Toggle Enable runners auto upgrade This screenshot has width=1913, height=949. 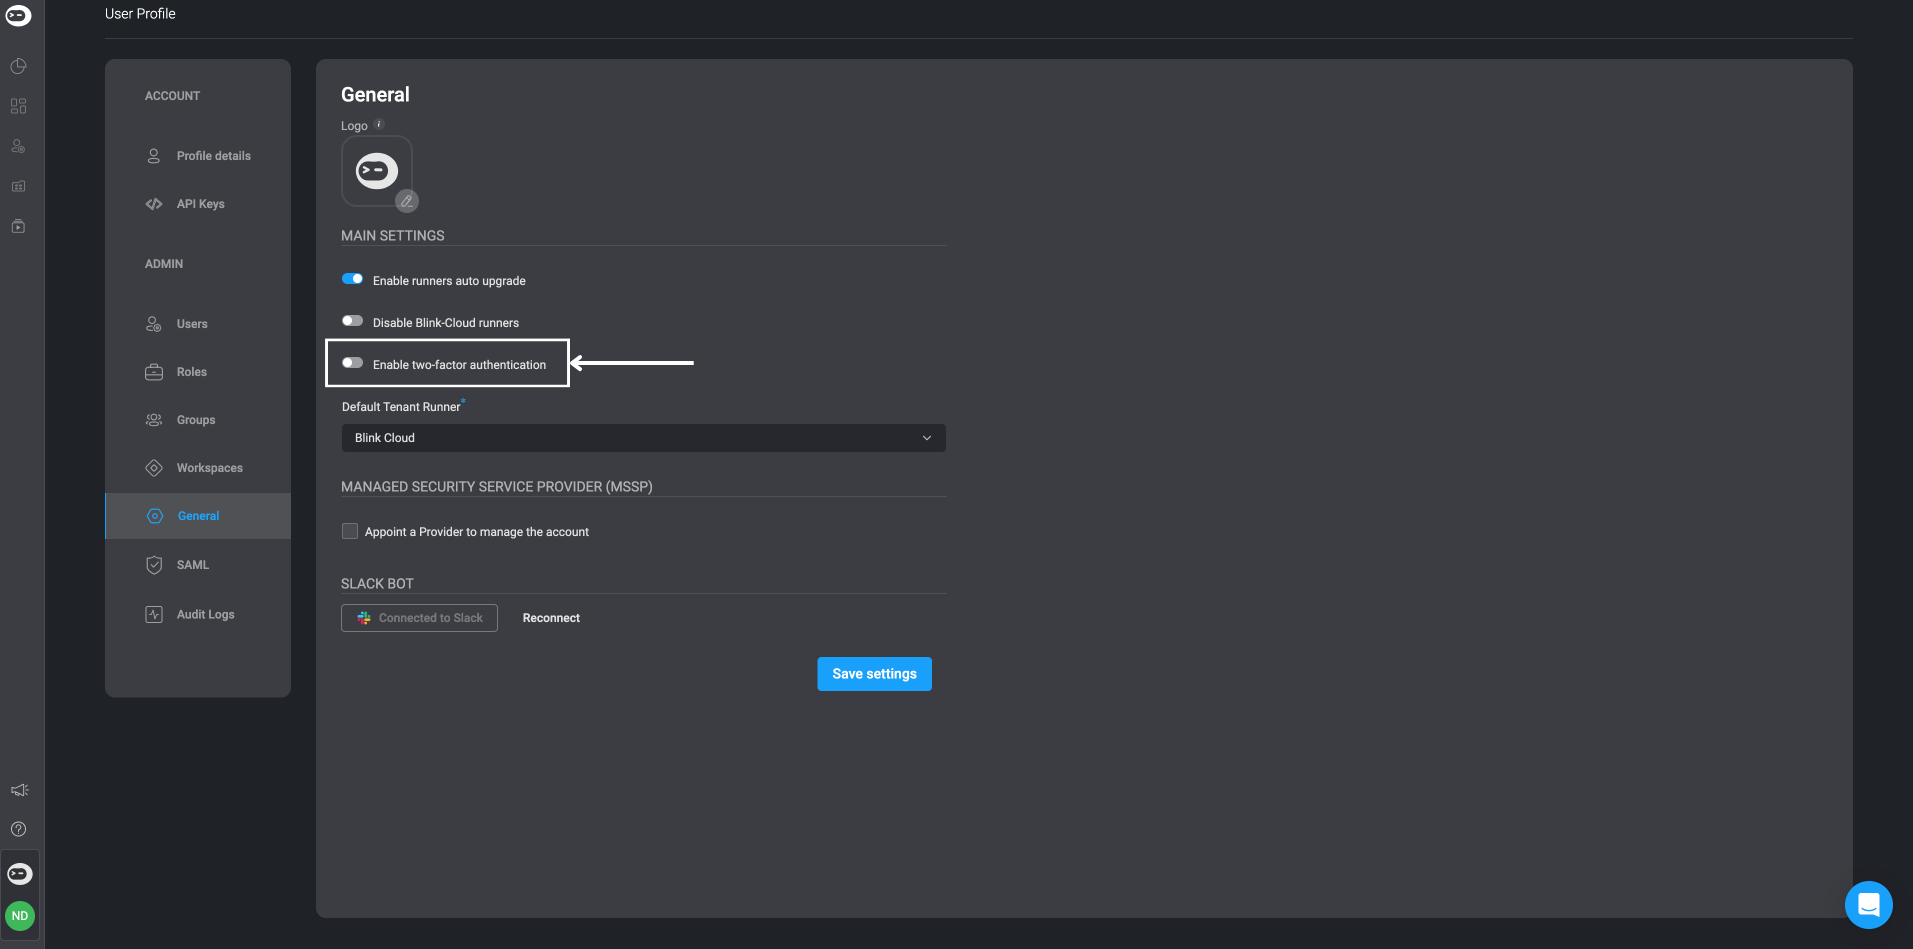point(352,279)
